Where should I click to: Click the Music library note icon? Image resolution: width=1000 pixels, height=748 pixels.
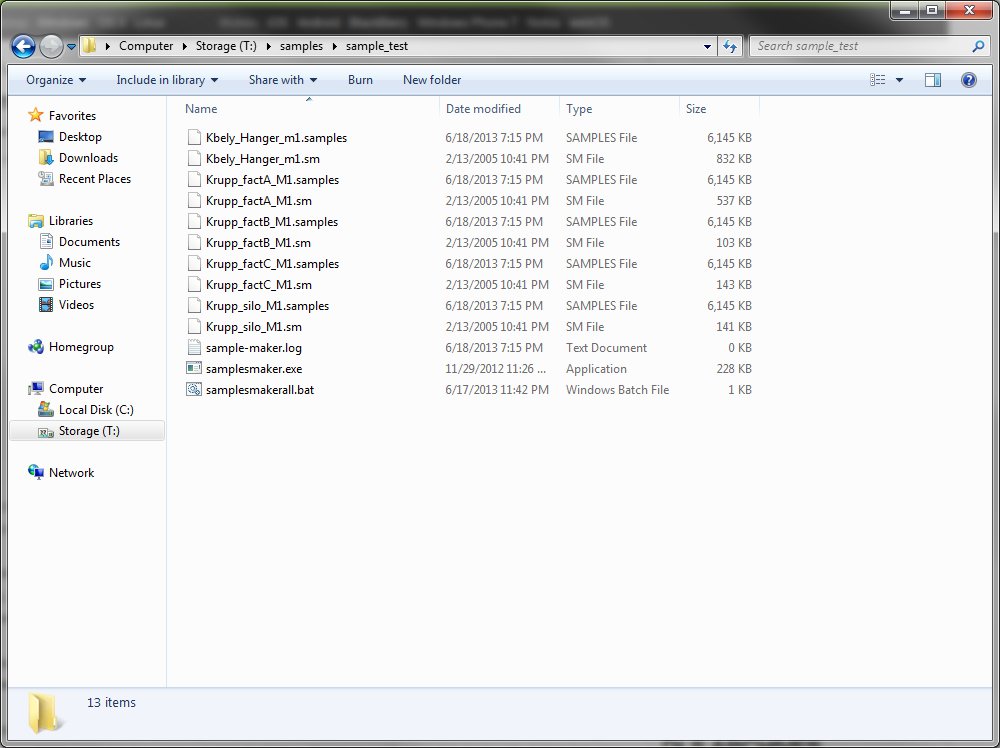click(x=45, y=263)
